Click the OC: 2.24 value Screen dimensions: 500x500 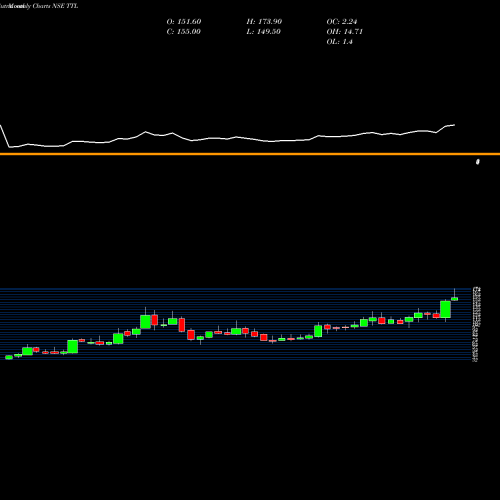point(342,22)
